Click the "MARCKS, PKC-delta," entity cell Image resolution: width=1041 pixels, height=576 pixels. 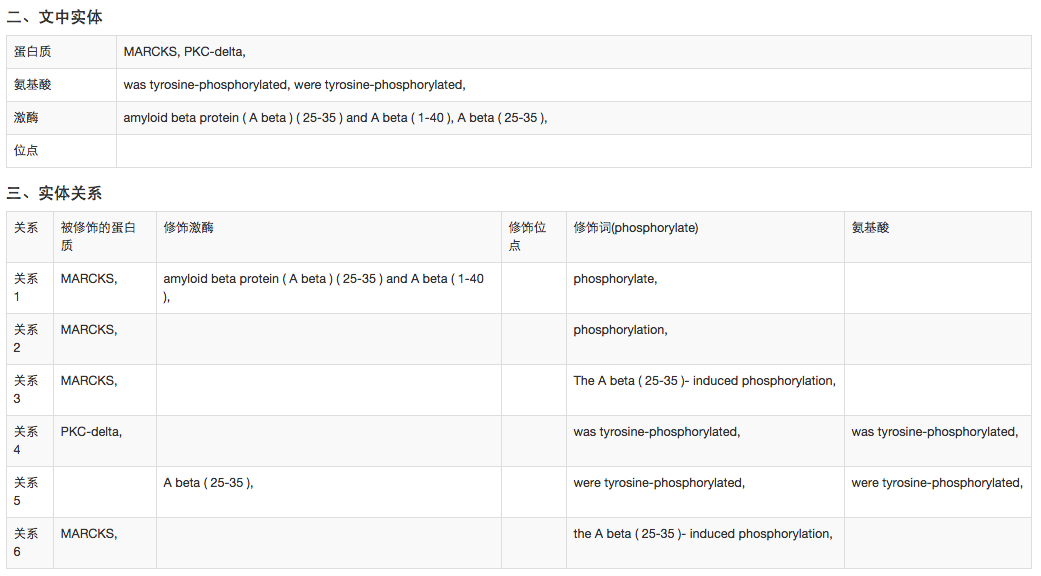[185, 52]
